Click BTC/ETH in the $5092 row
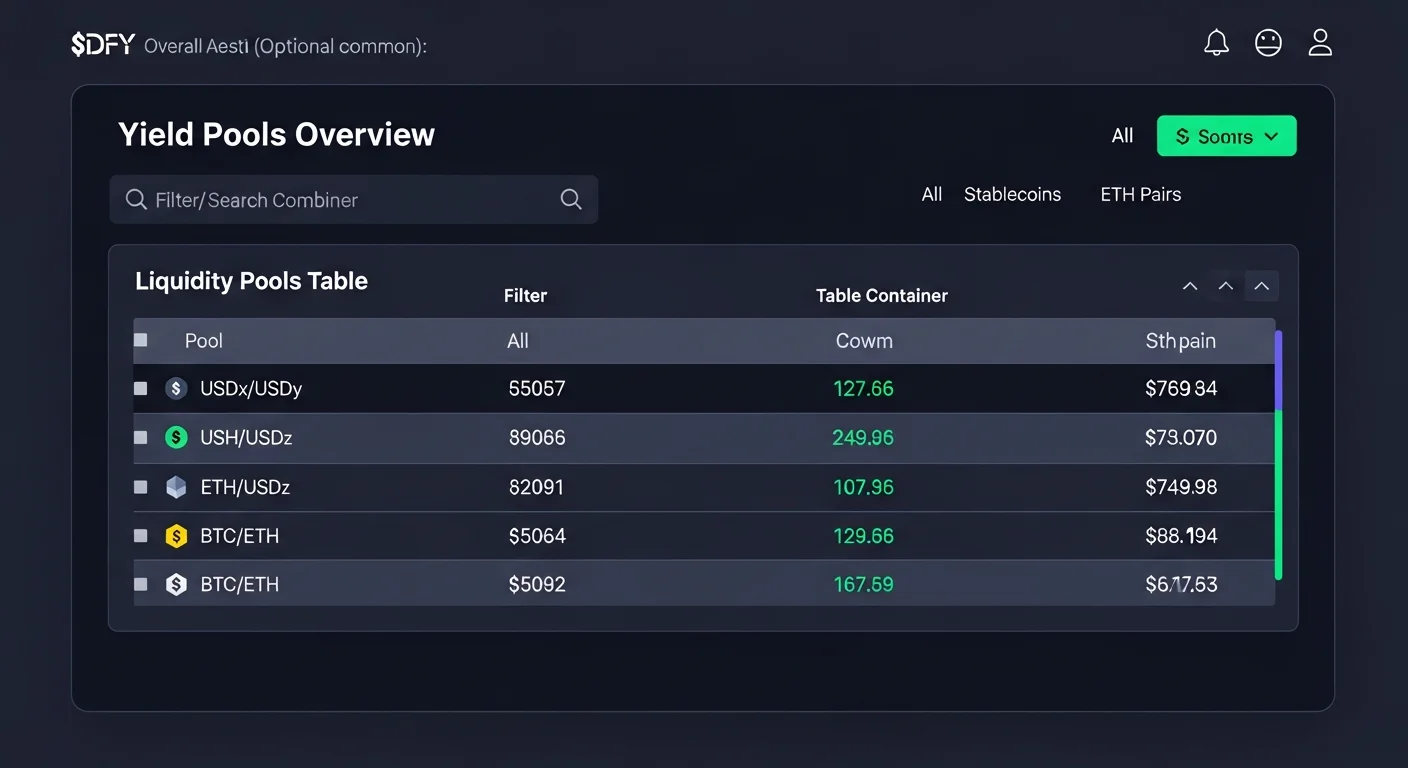Screen dimensions: 1408x768 [x=240, y=585]
